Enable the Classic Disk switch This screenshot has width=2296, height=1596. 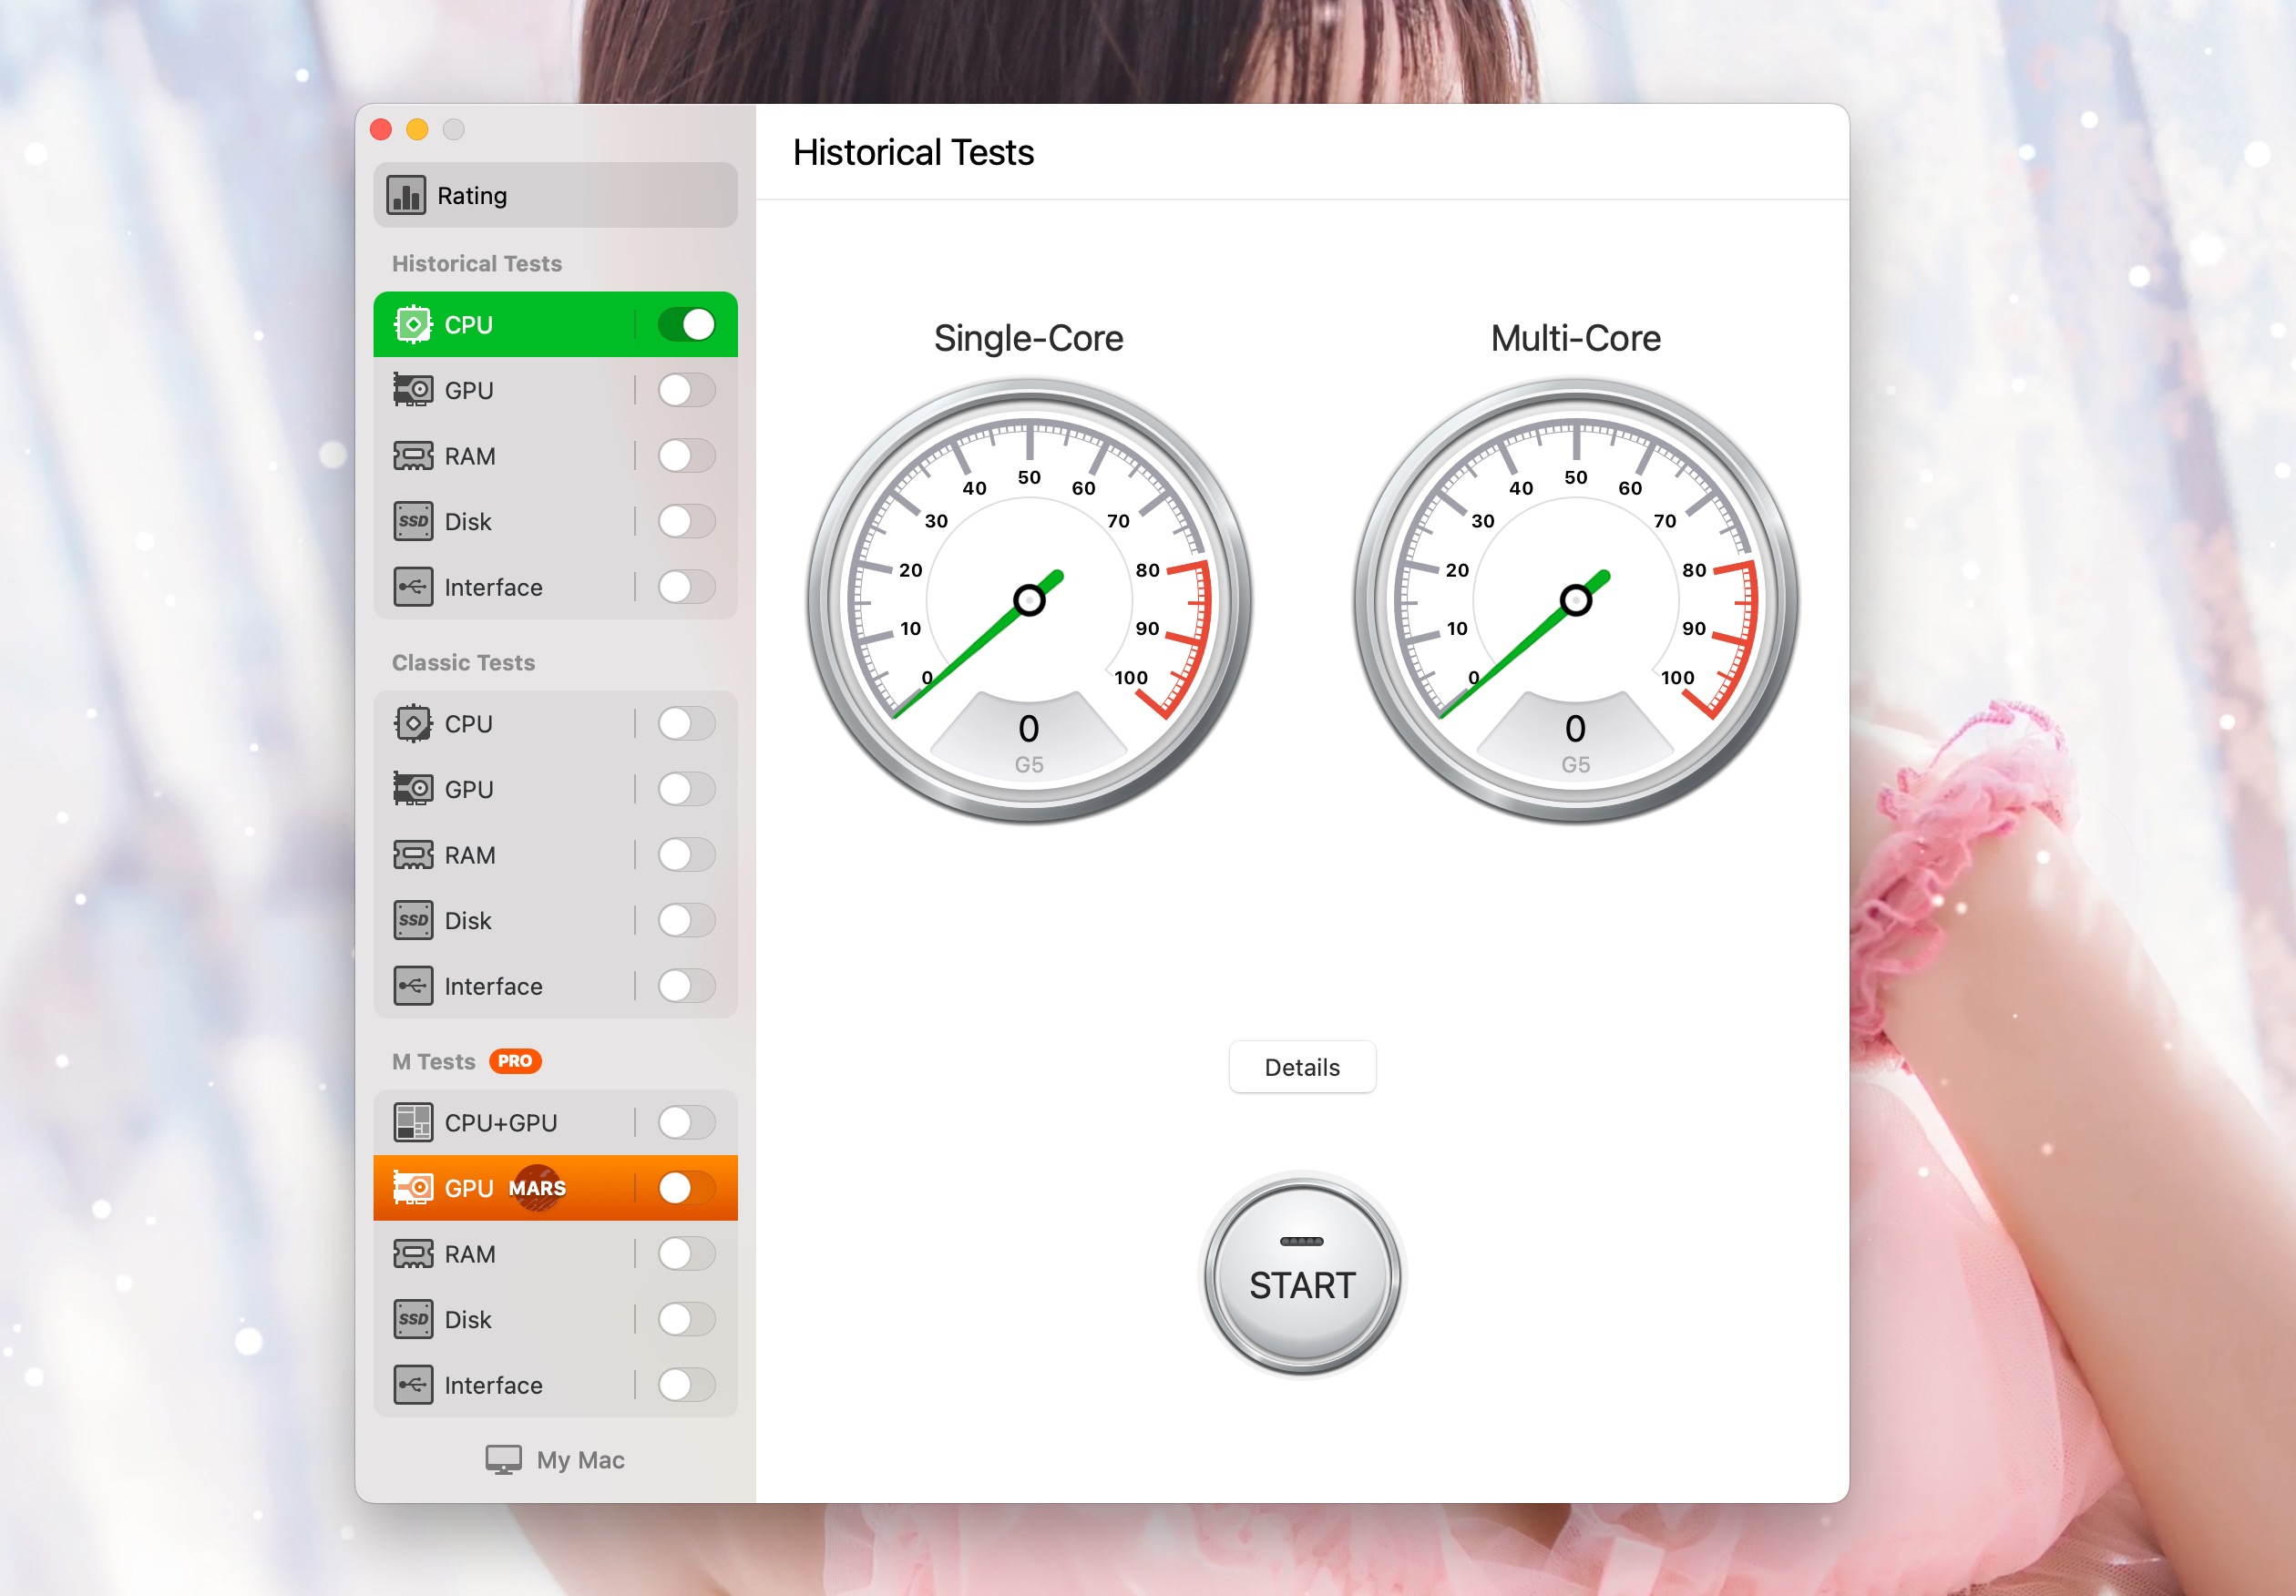pos(686,920)
